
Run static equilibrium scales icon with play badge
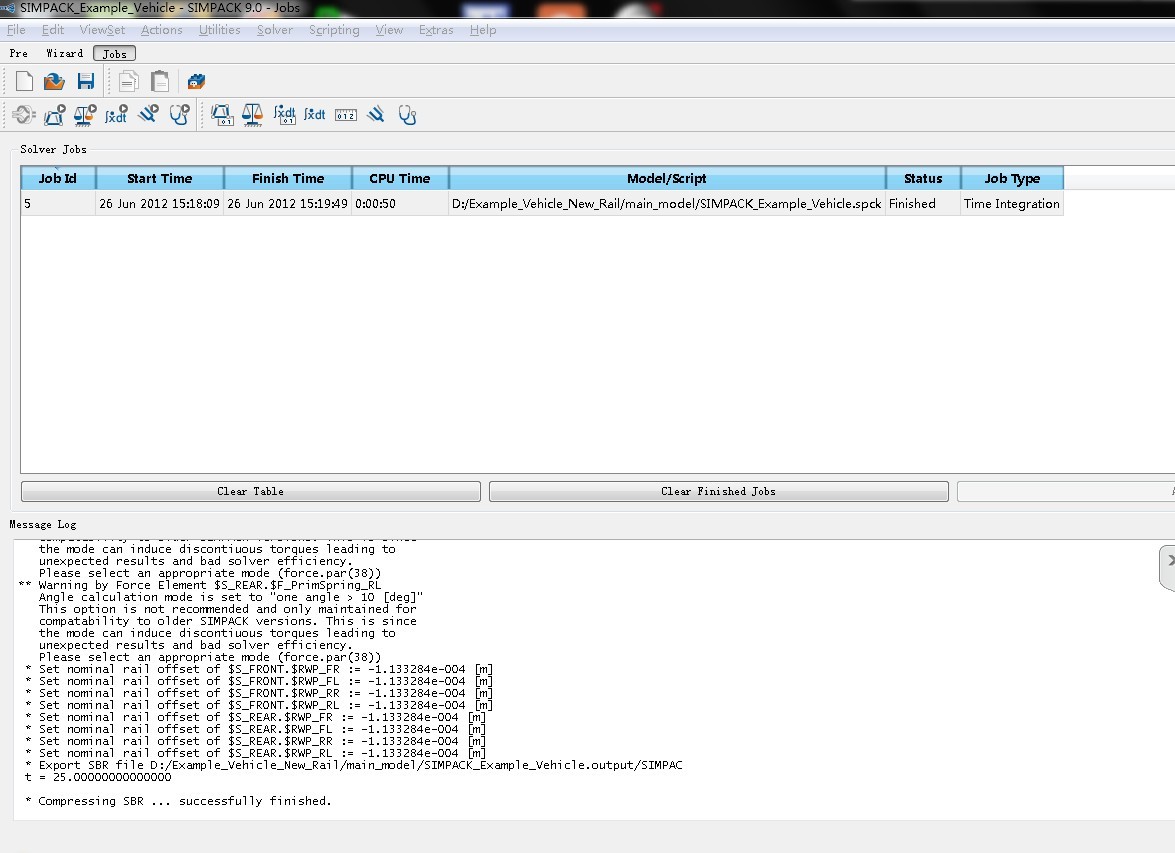85,115
